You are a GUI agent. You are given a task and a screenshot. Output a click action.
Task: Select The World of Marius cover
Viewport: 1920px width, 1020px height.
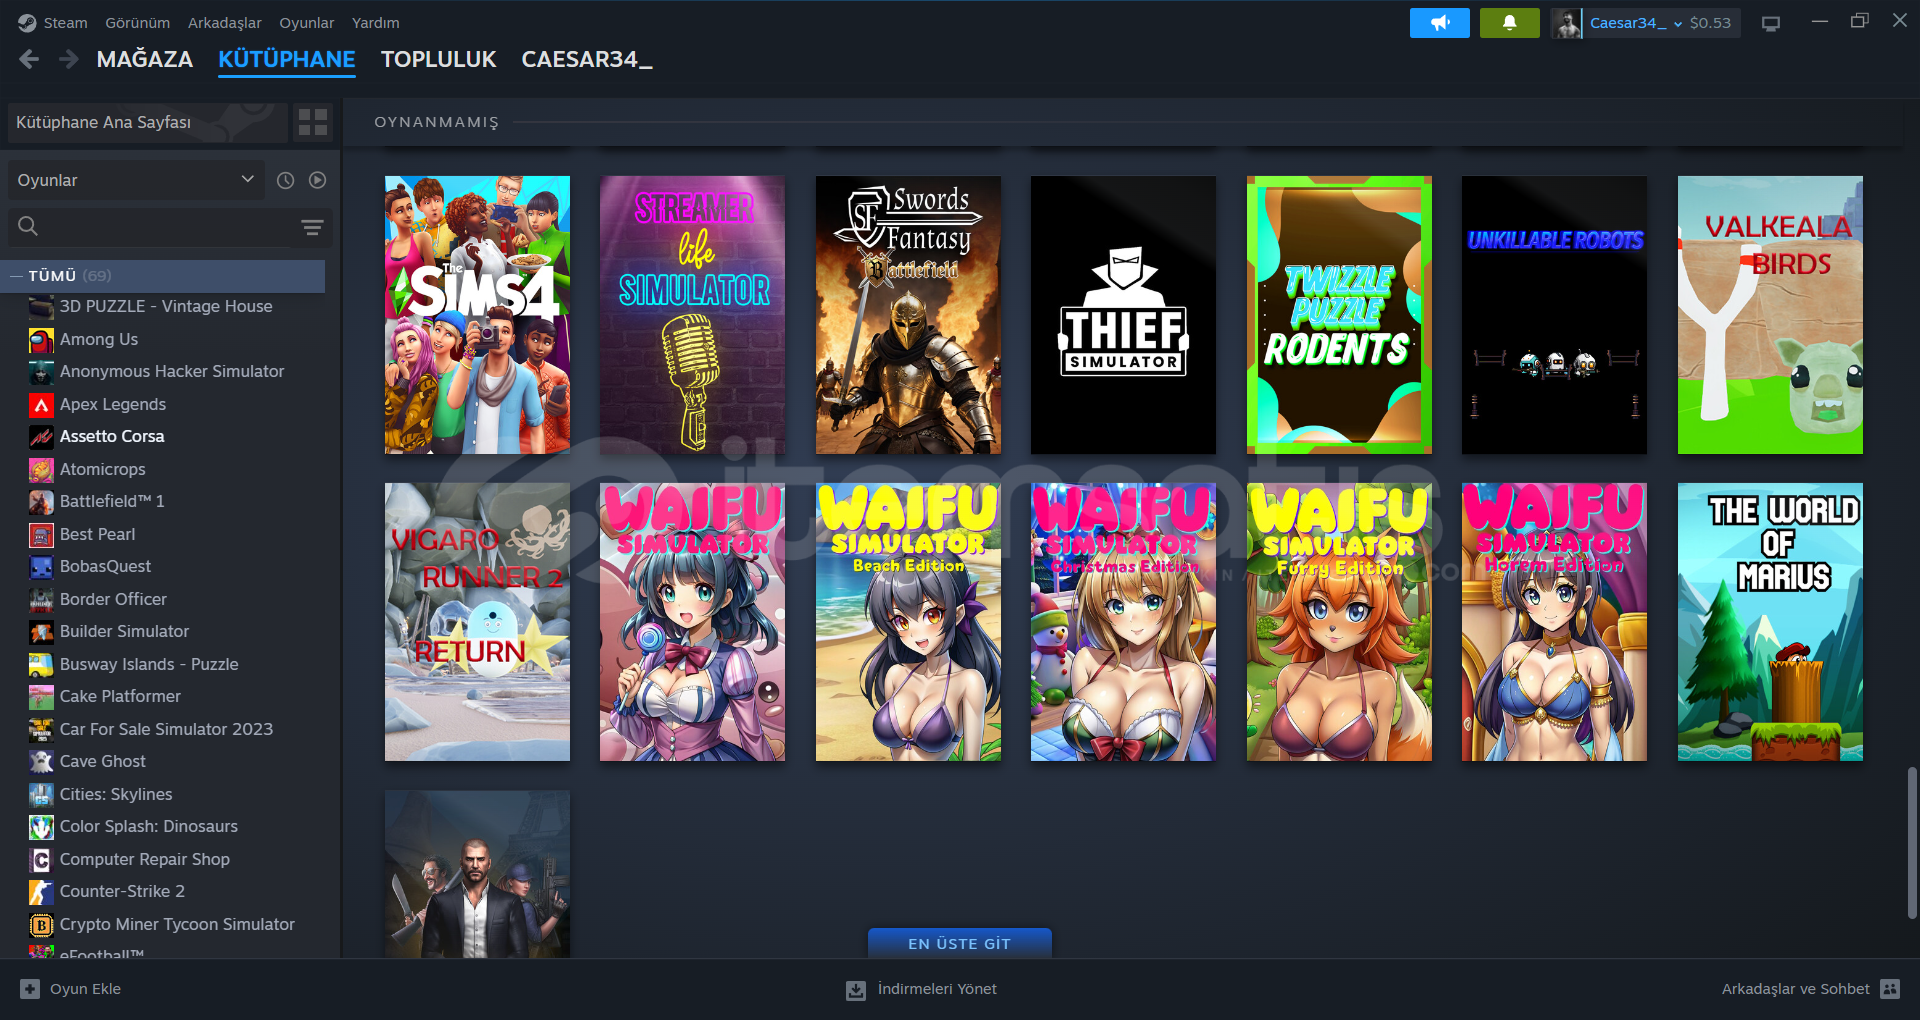1770,622
